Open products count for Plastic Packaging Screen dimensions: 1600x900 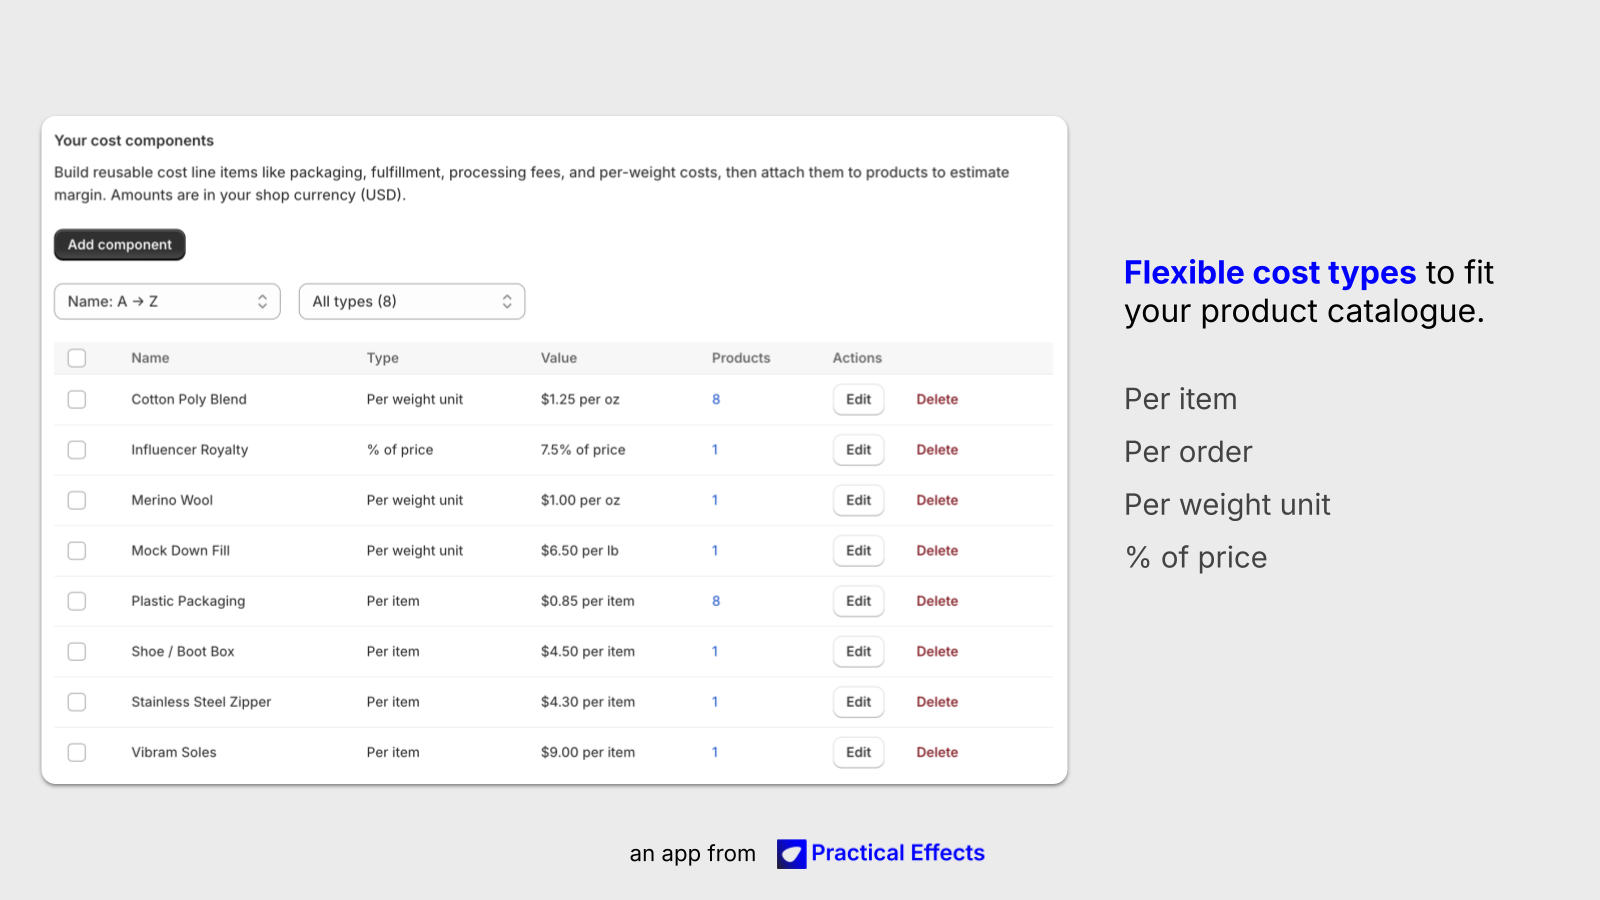tap(716, 601)
